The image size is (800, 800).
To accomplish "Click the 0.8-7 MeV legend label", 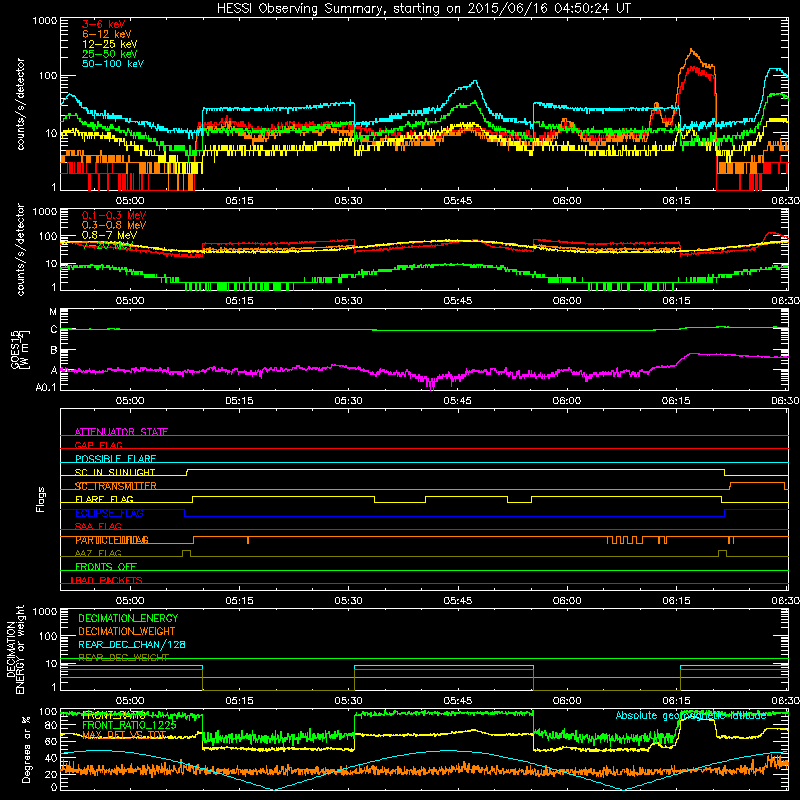I will (110, 235).
